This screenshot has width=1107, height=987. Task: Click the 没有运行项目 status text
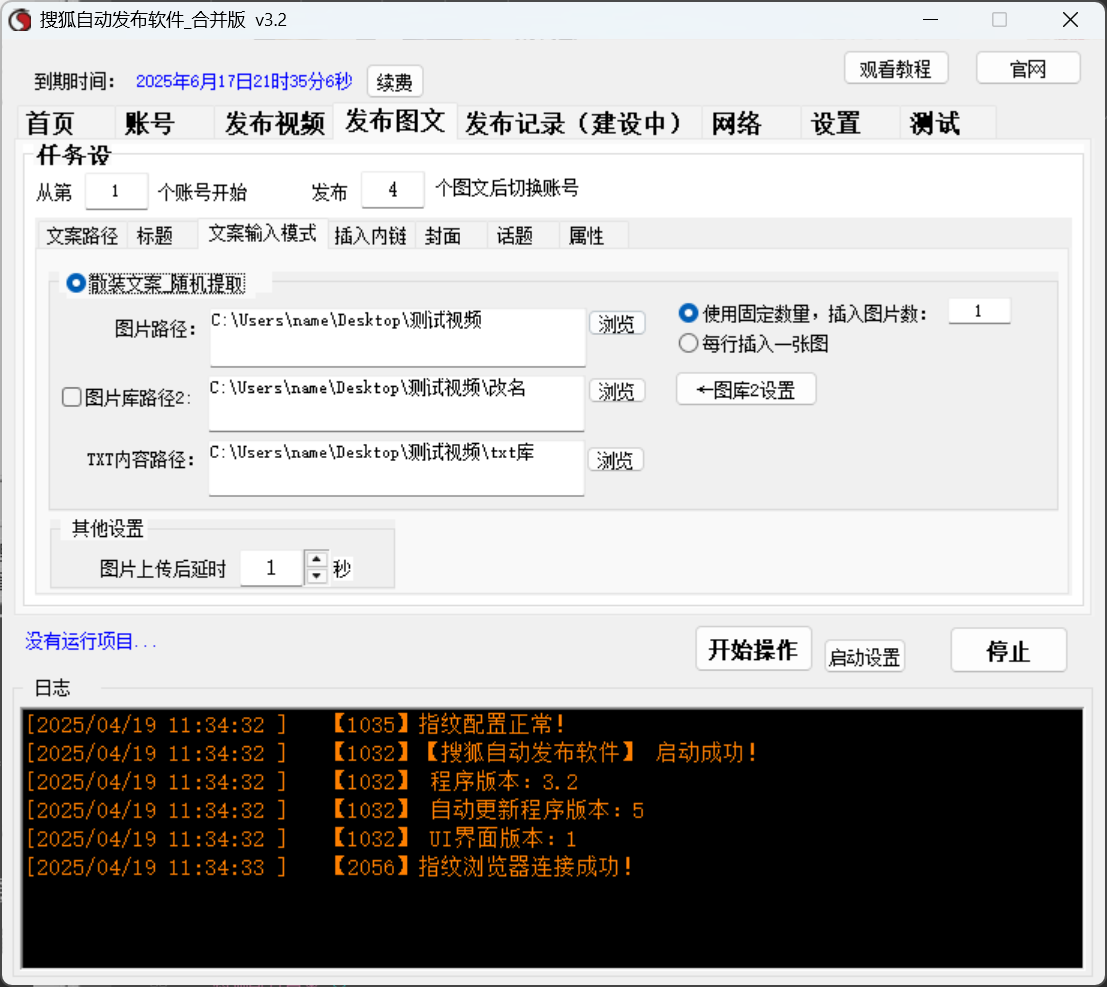[91, 641]
